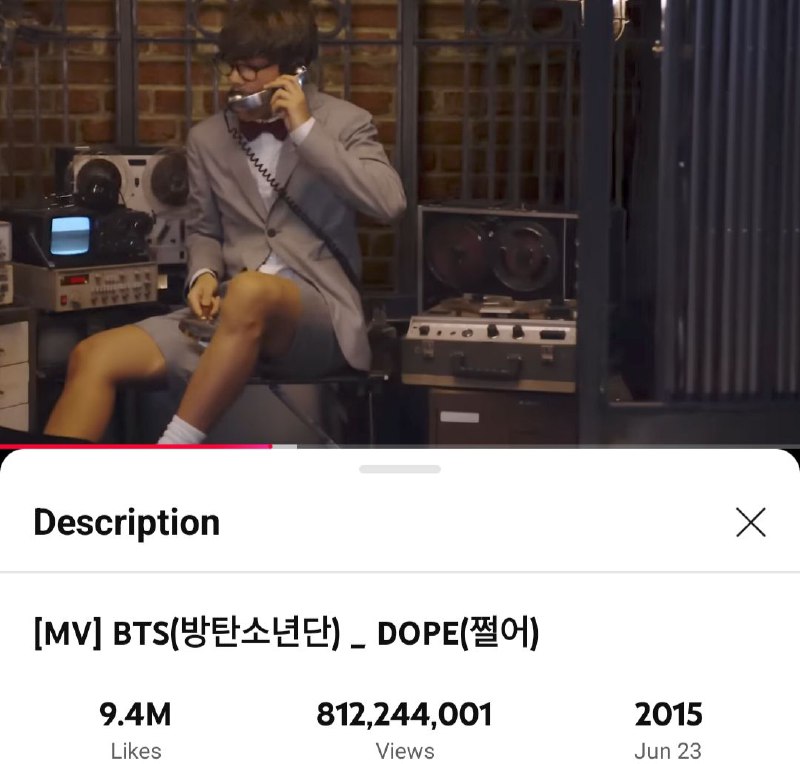Click the Views label
The width and height of the screenshot is (800, 764).
(405, 751)
